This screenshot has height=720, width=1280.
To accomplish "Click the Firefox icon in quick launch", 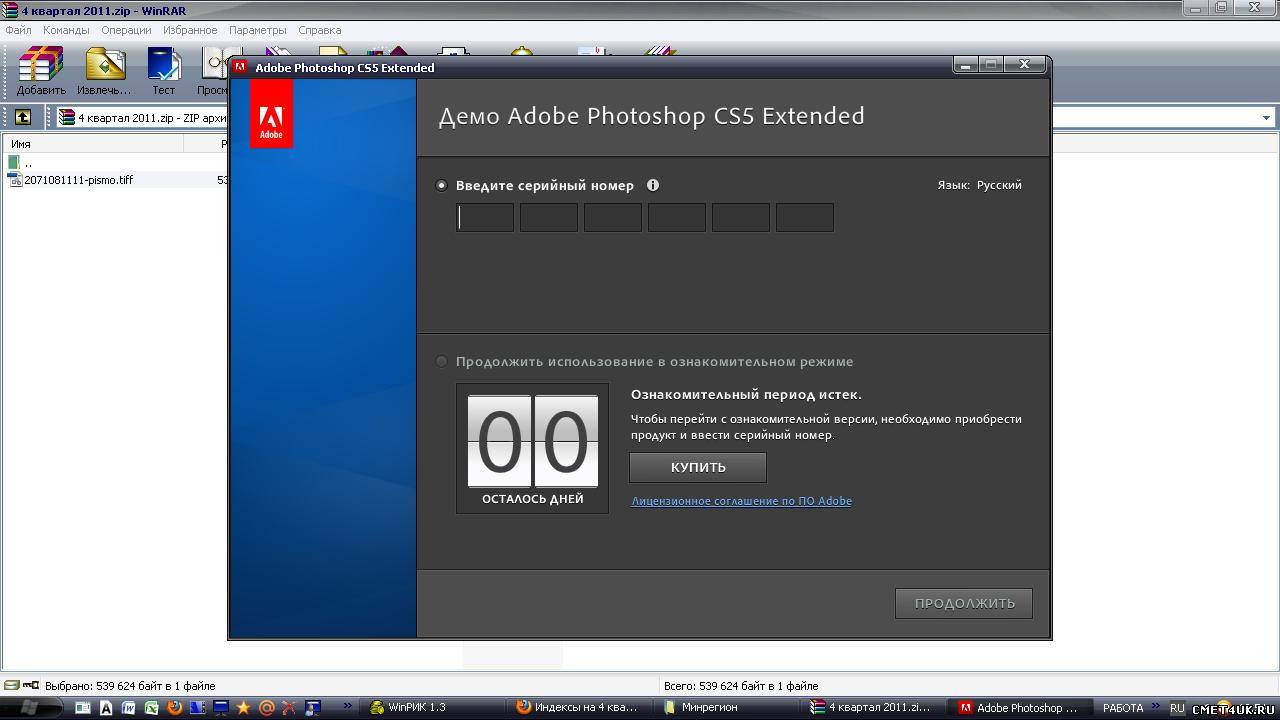I will [x=174, y=708].
